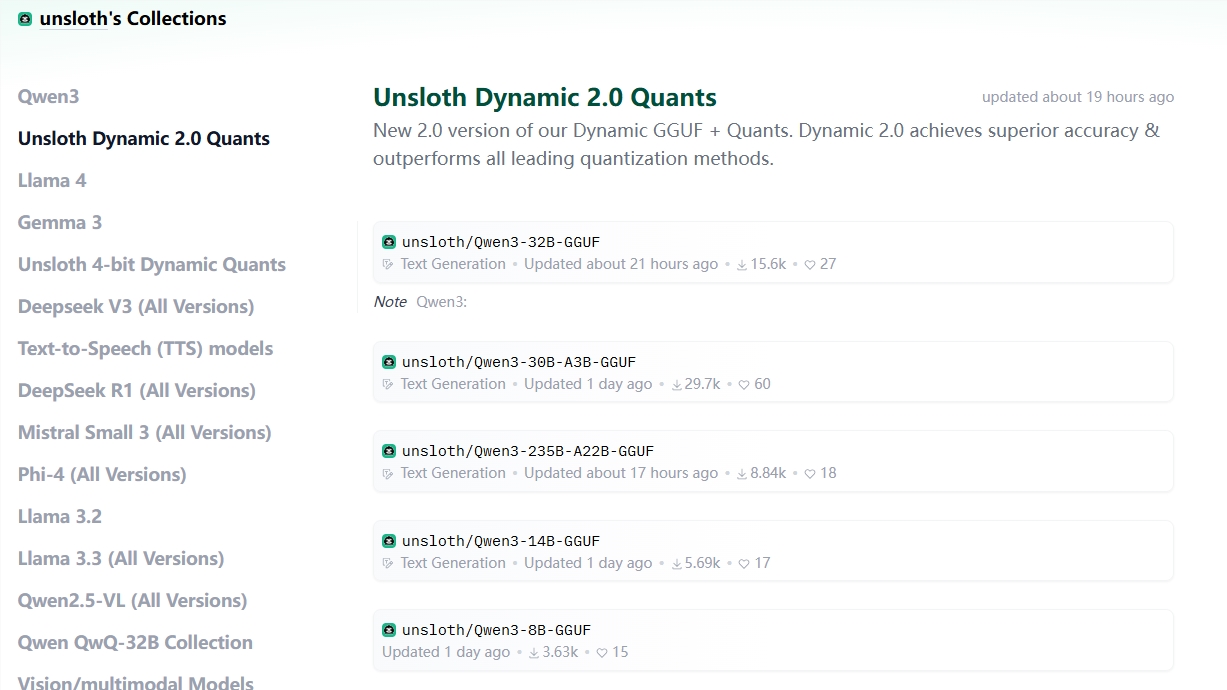Click the download icon beside 5.69k

[x=677, y=564]
